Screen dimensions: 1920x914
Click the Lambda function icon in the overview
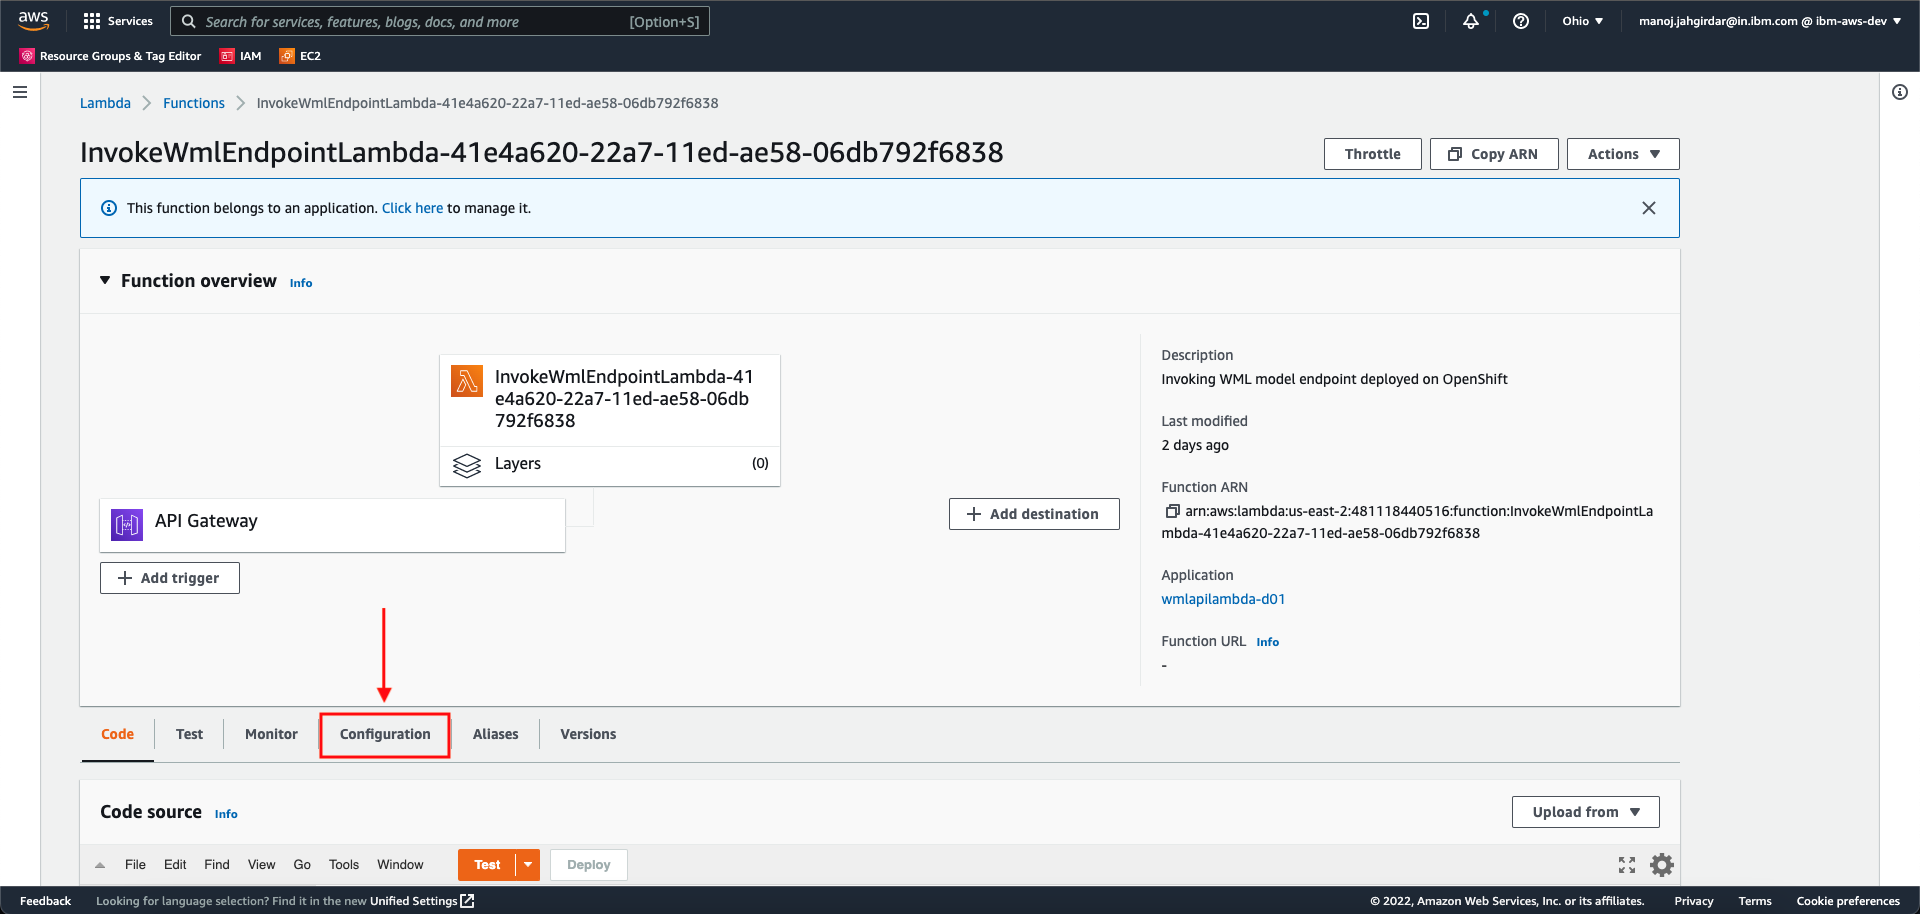pos(467,380)
